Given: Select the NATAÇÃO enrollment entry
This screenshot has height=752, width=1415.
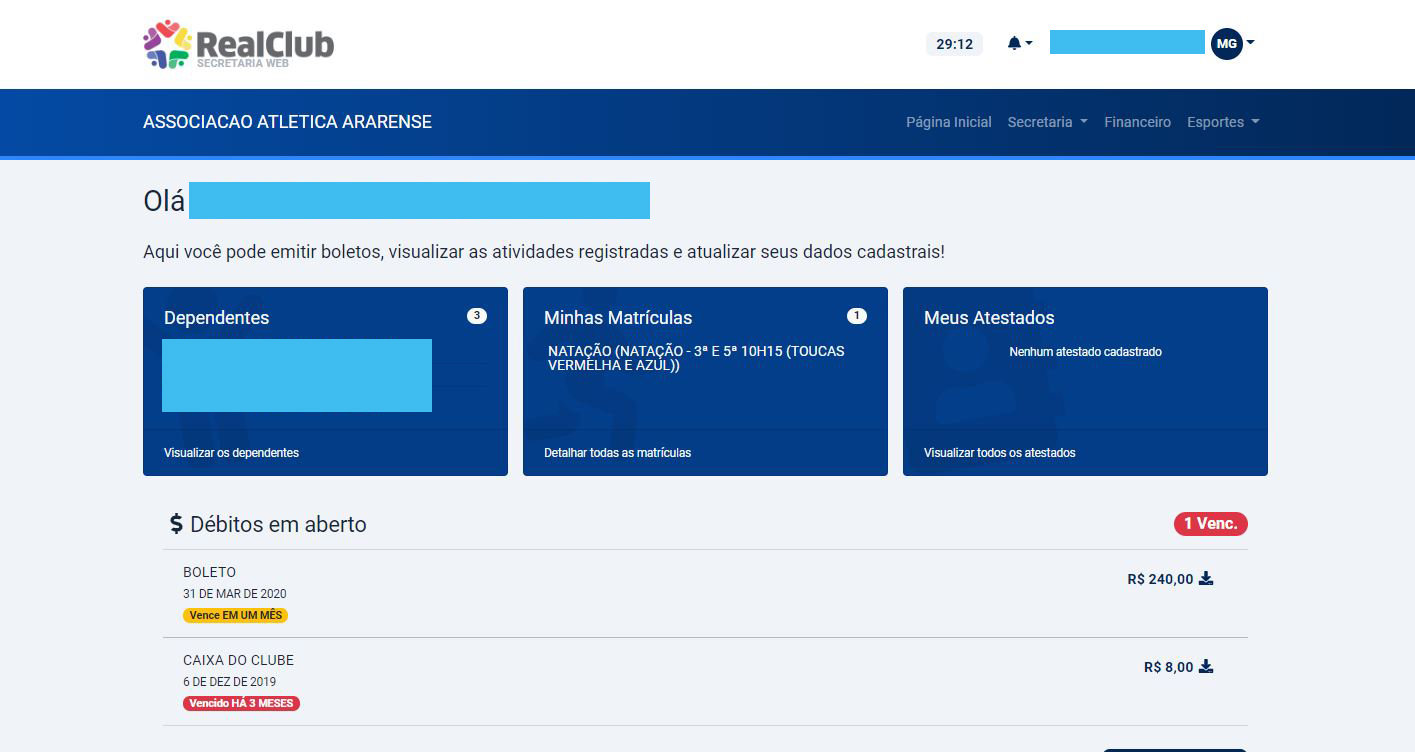Looking at the screenshot, I should [x=696, y=358].
